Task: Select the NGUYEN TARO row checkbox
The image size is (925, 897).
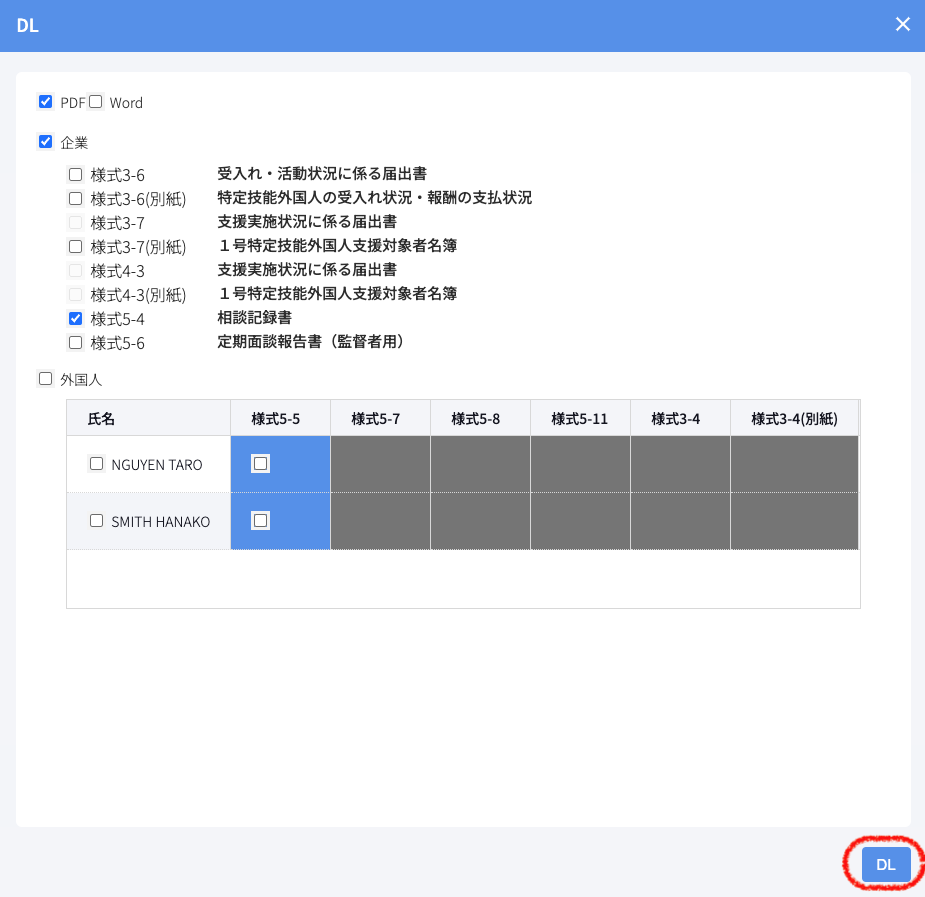Action: 97,464
